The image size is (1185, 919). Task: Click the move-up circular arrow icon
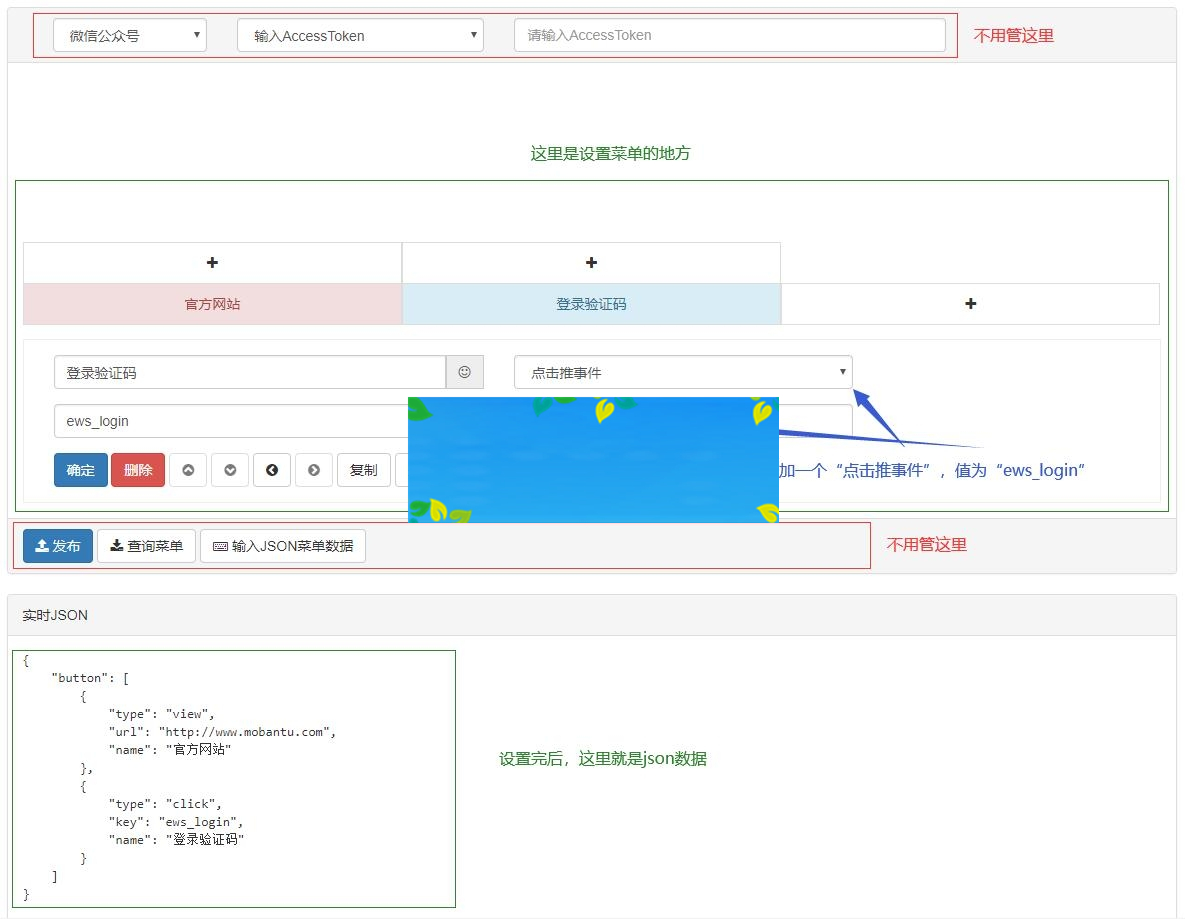188,470
